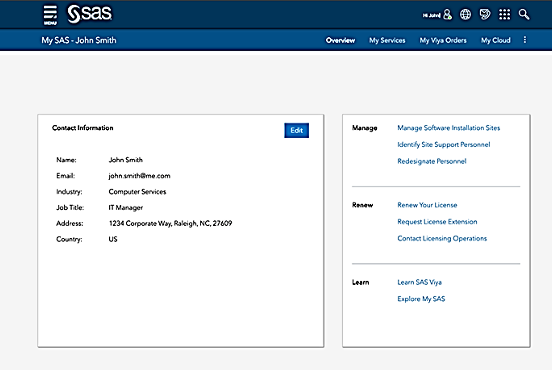
Task: Click Renew Your License link
Action: click(427, 205)
